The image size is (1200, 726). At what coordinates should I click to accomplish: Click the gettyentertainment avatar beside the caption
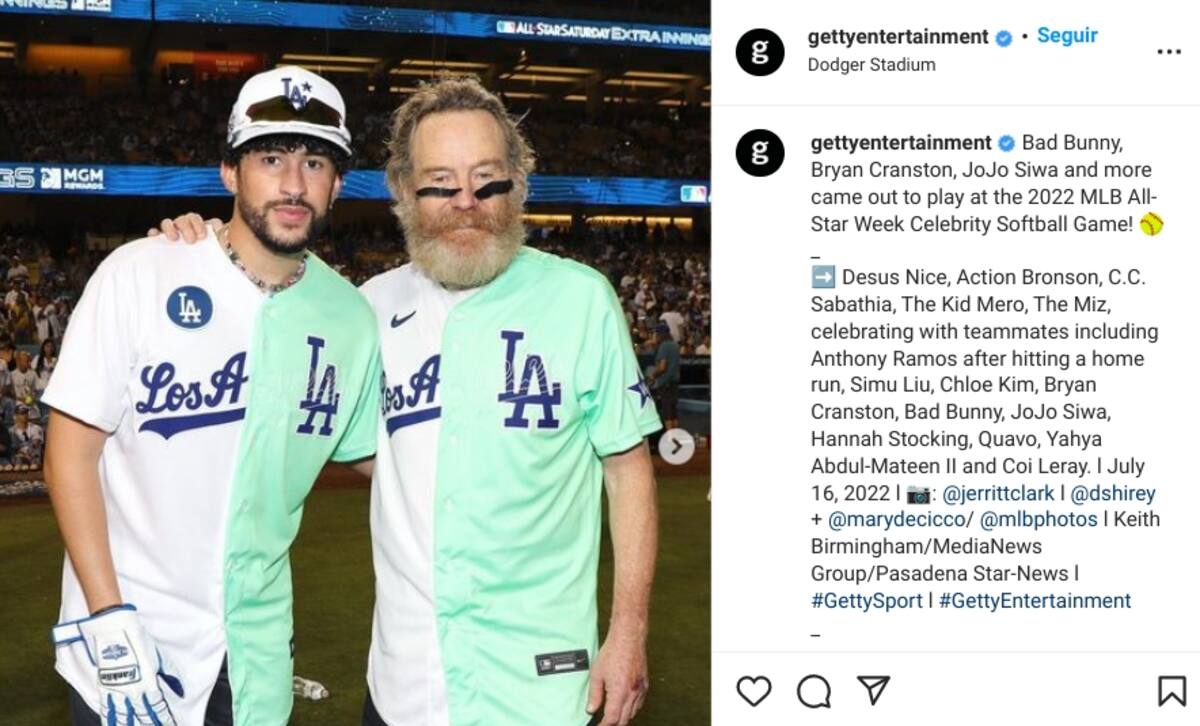pos(760,153)
